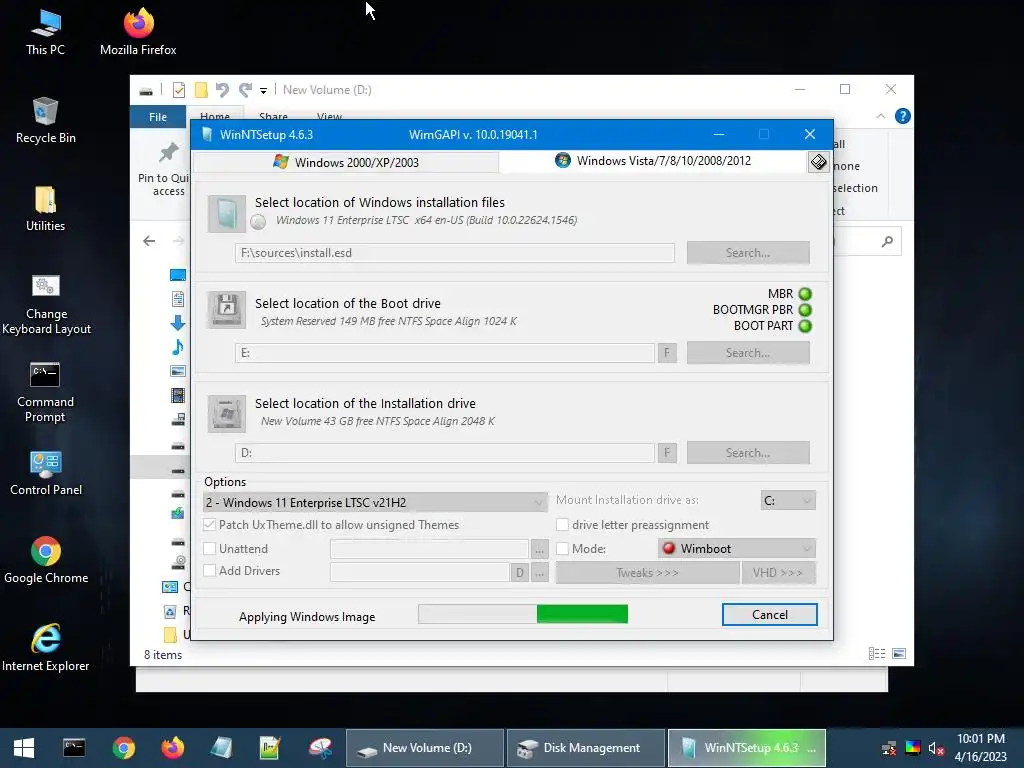Screen dimensions: 1024x768
Task: Open the Wimboot mode dropdown
Action: click(x=737, y=549)
